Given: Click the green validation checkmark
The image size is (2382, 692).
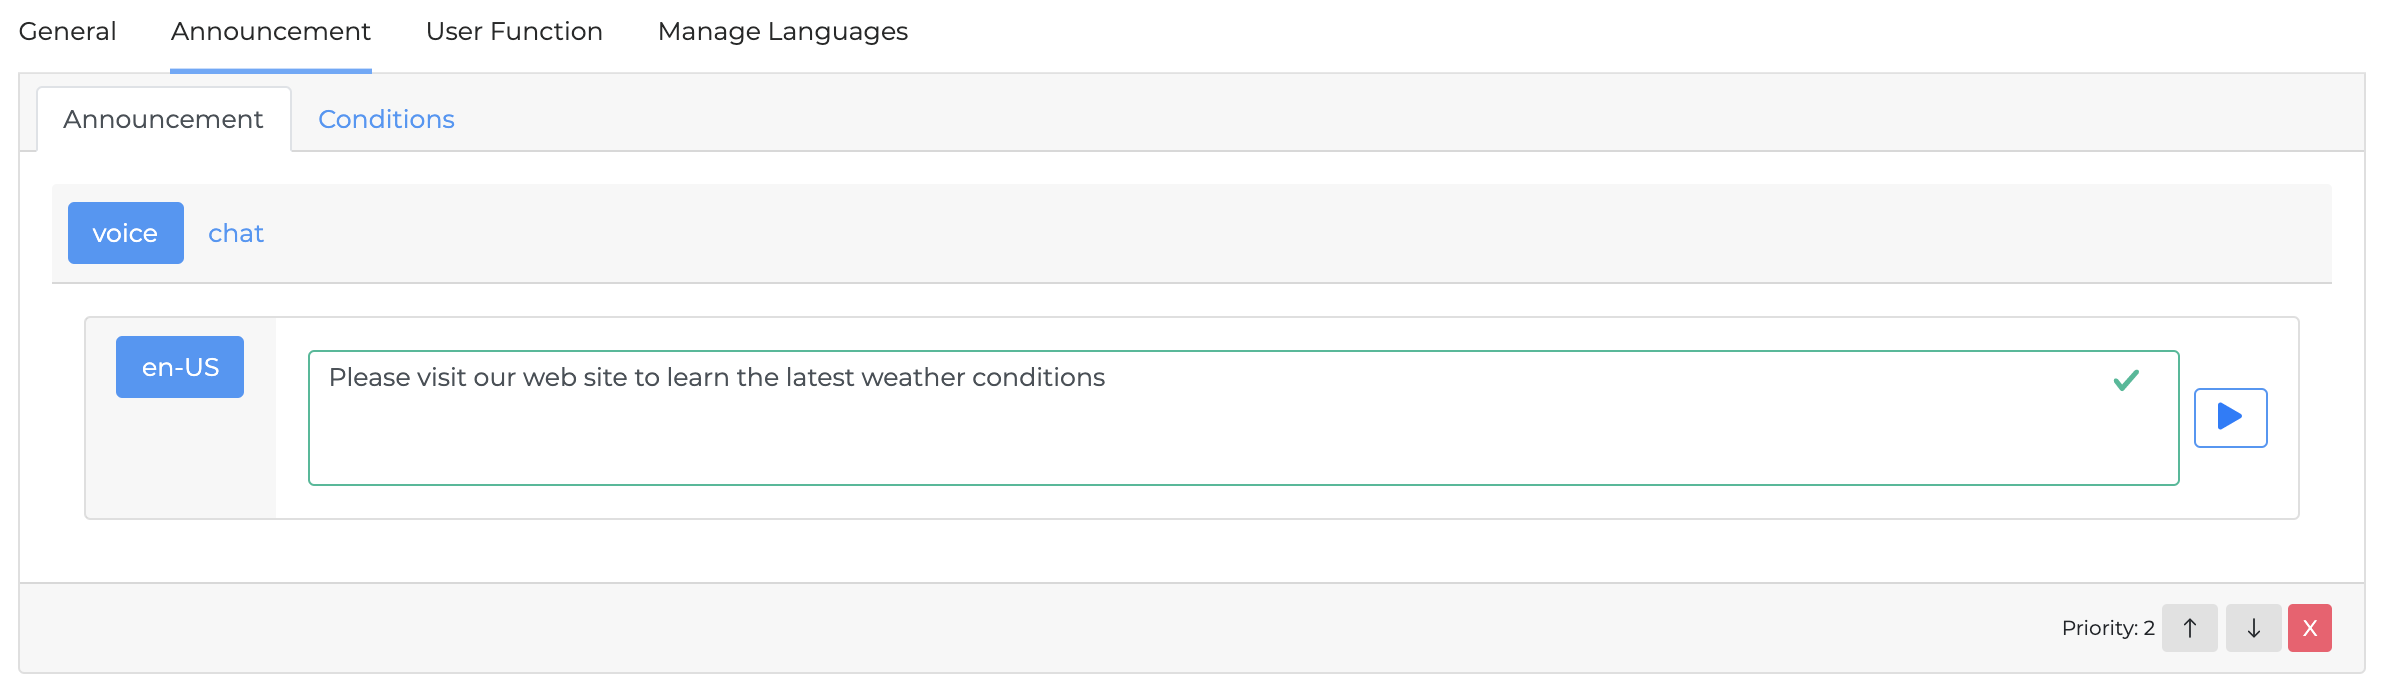Looking at the screenshot, I should click(2126, 380).
